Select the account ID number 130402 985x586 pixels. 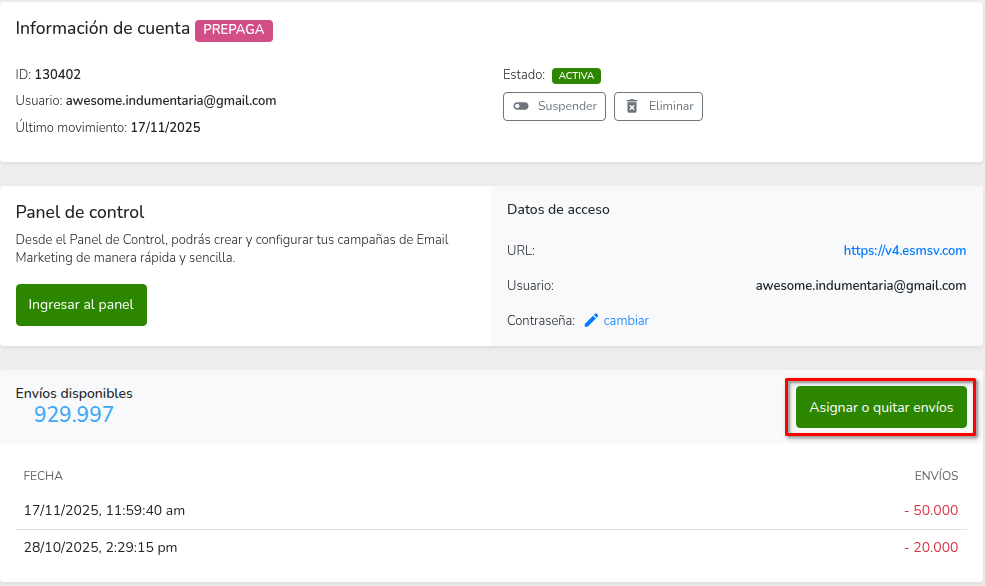[58, 74]
